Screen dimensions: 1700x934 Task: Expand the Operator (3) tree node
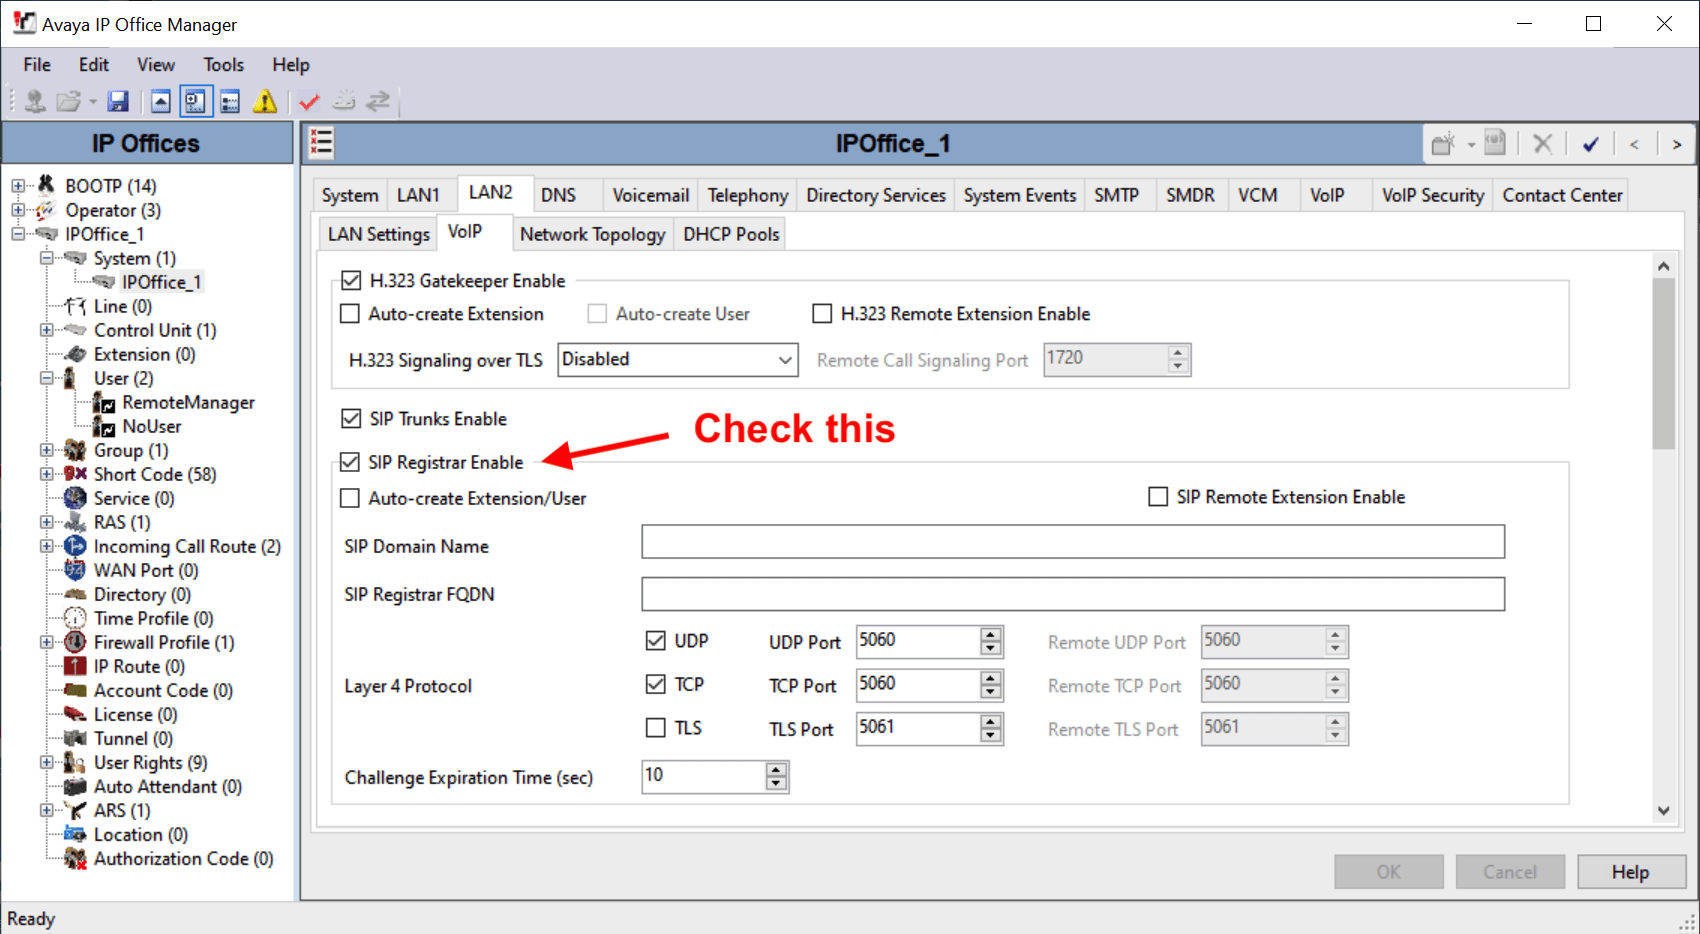[x=18, y=210]
